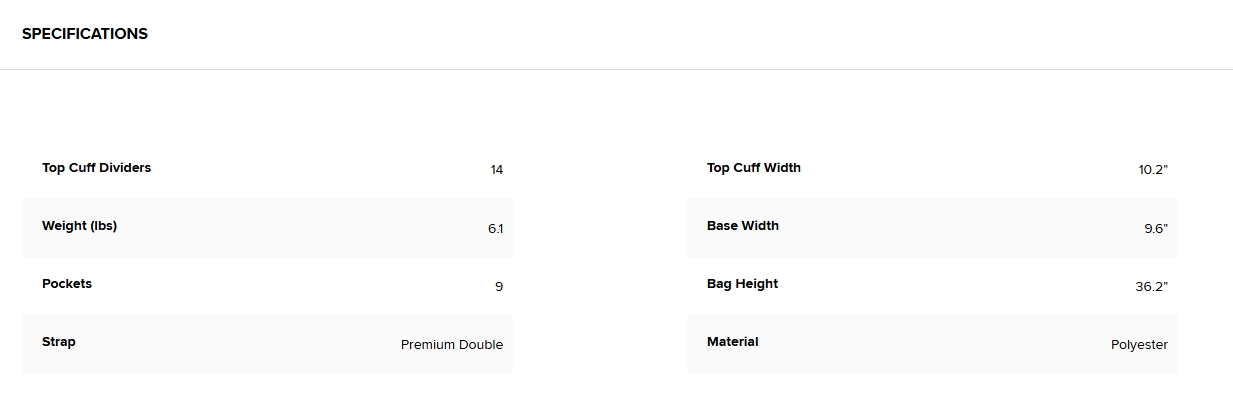
Task: Select the Bag Height label
Action: (x=742, y=284)
